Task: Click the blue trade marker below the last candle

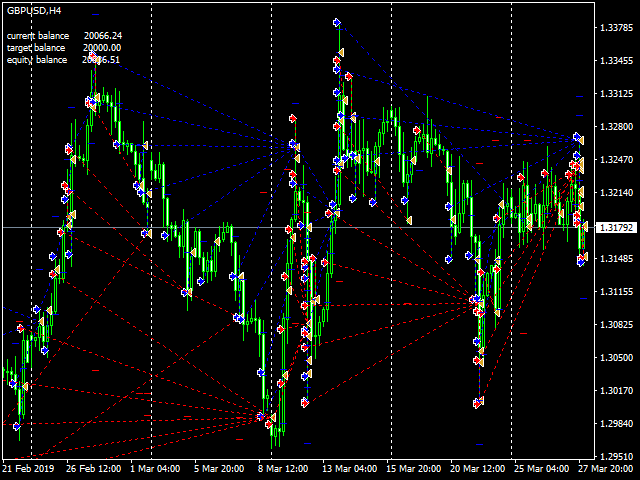Action: [x=582, y=260]
